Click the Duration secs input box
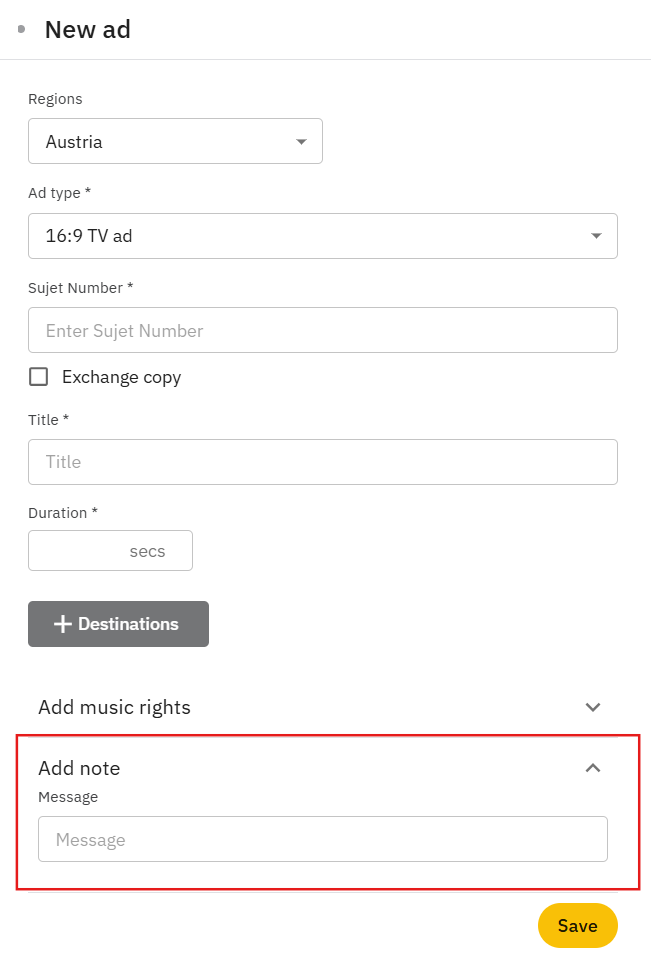The height and width of the screenshot is (963, 651). (x=80, y=551)
